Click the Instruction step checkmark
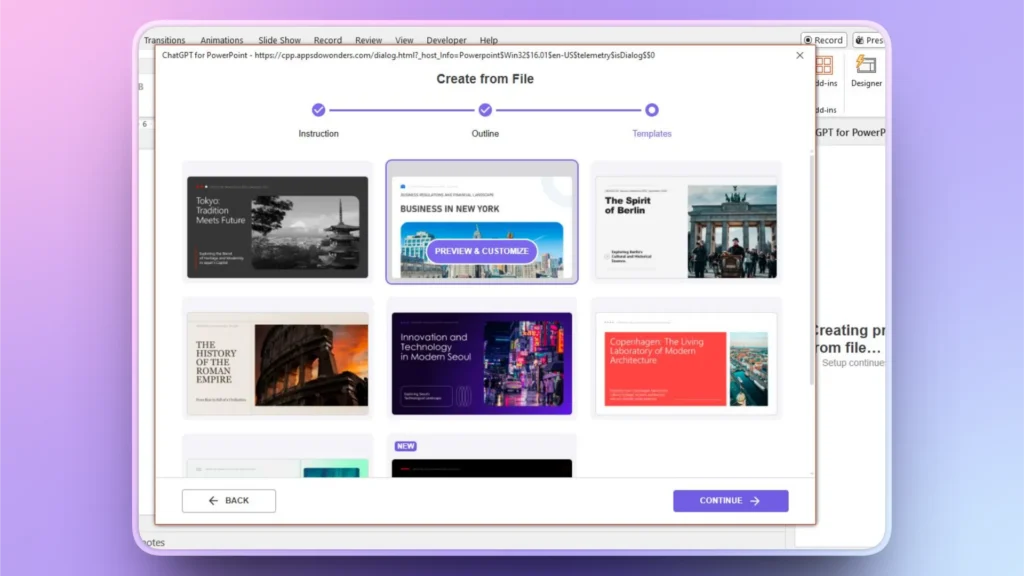The width and height of the screenshot is (1024, 576). point(318,111)
